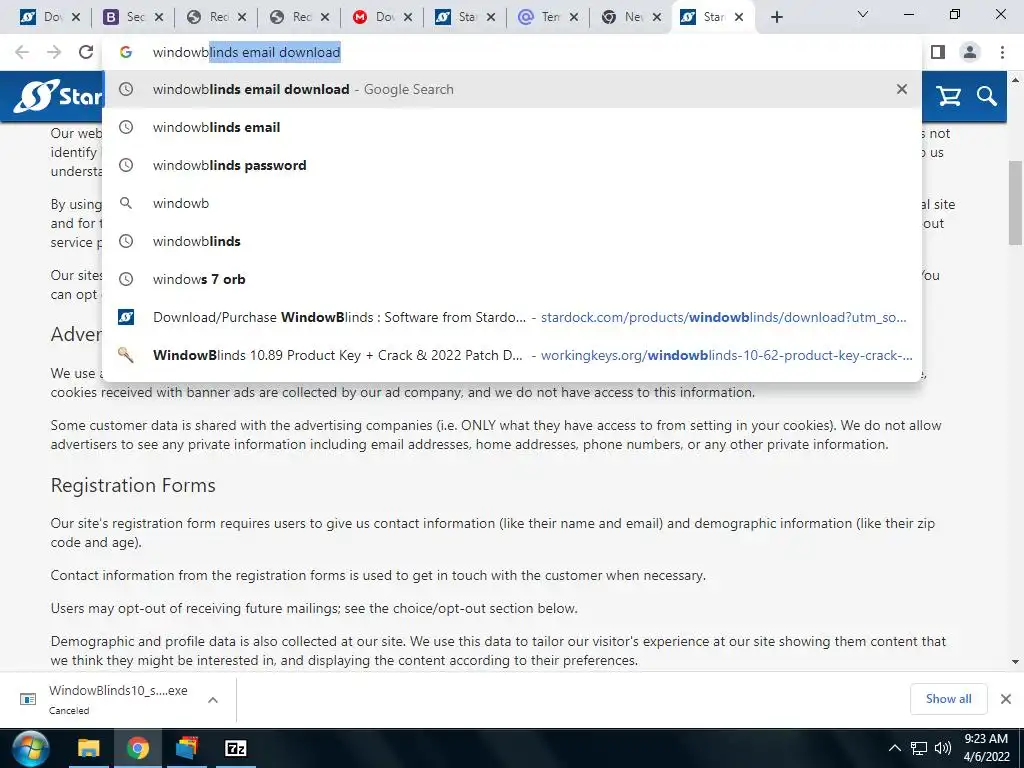Click the browser back arrow
The width and height of the screenshot is (1024, 768).
pyautogui.click(x=22, y=52)
